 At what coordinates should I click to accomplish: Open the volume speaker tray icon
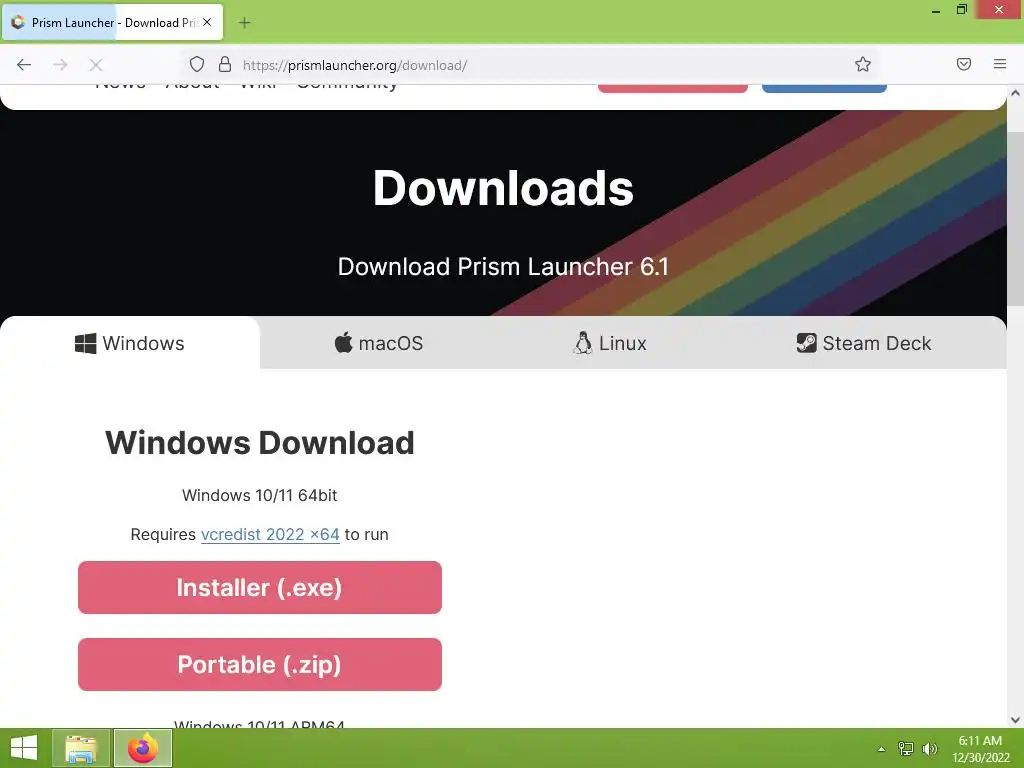pos(930,748)
